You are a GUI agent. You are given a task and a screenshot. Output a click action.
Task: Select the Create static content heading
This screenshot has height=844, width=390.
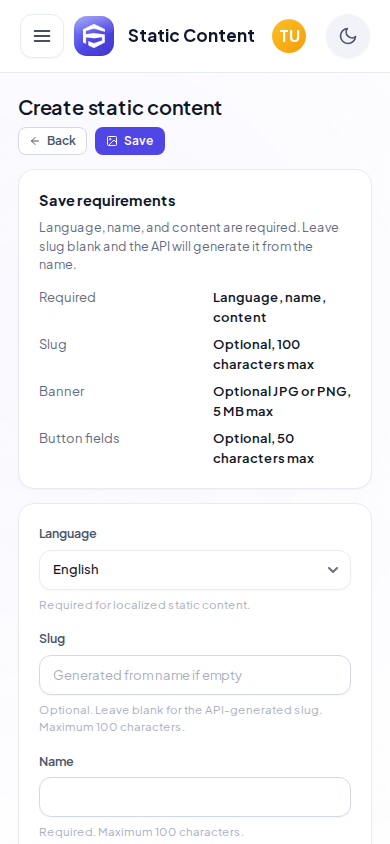pos(120,108)
